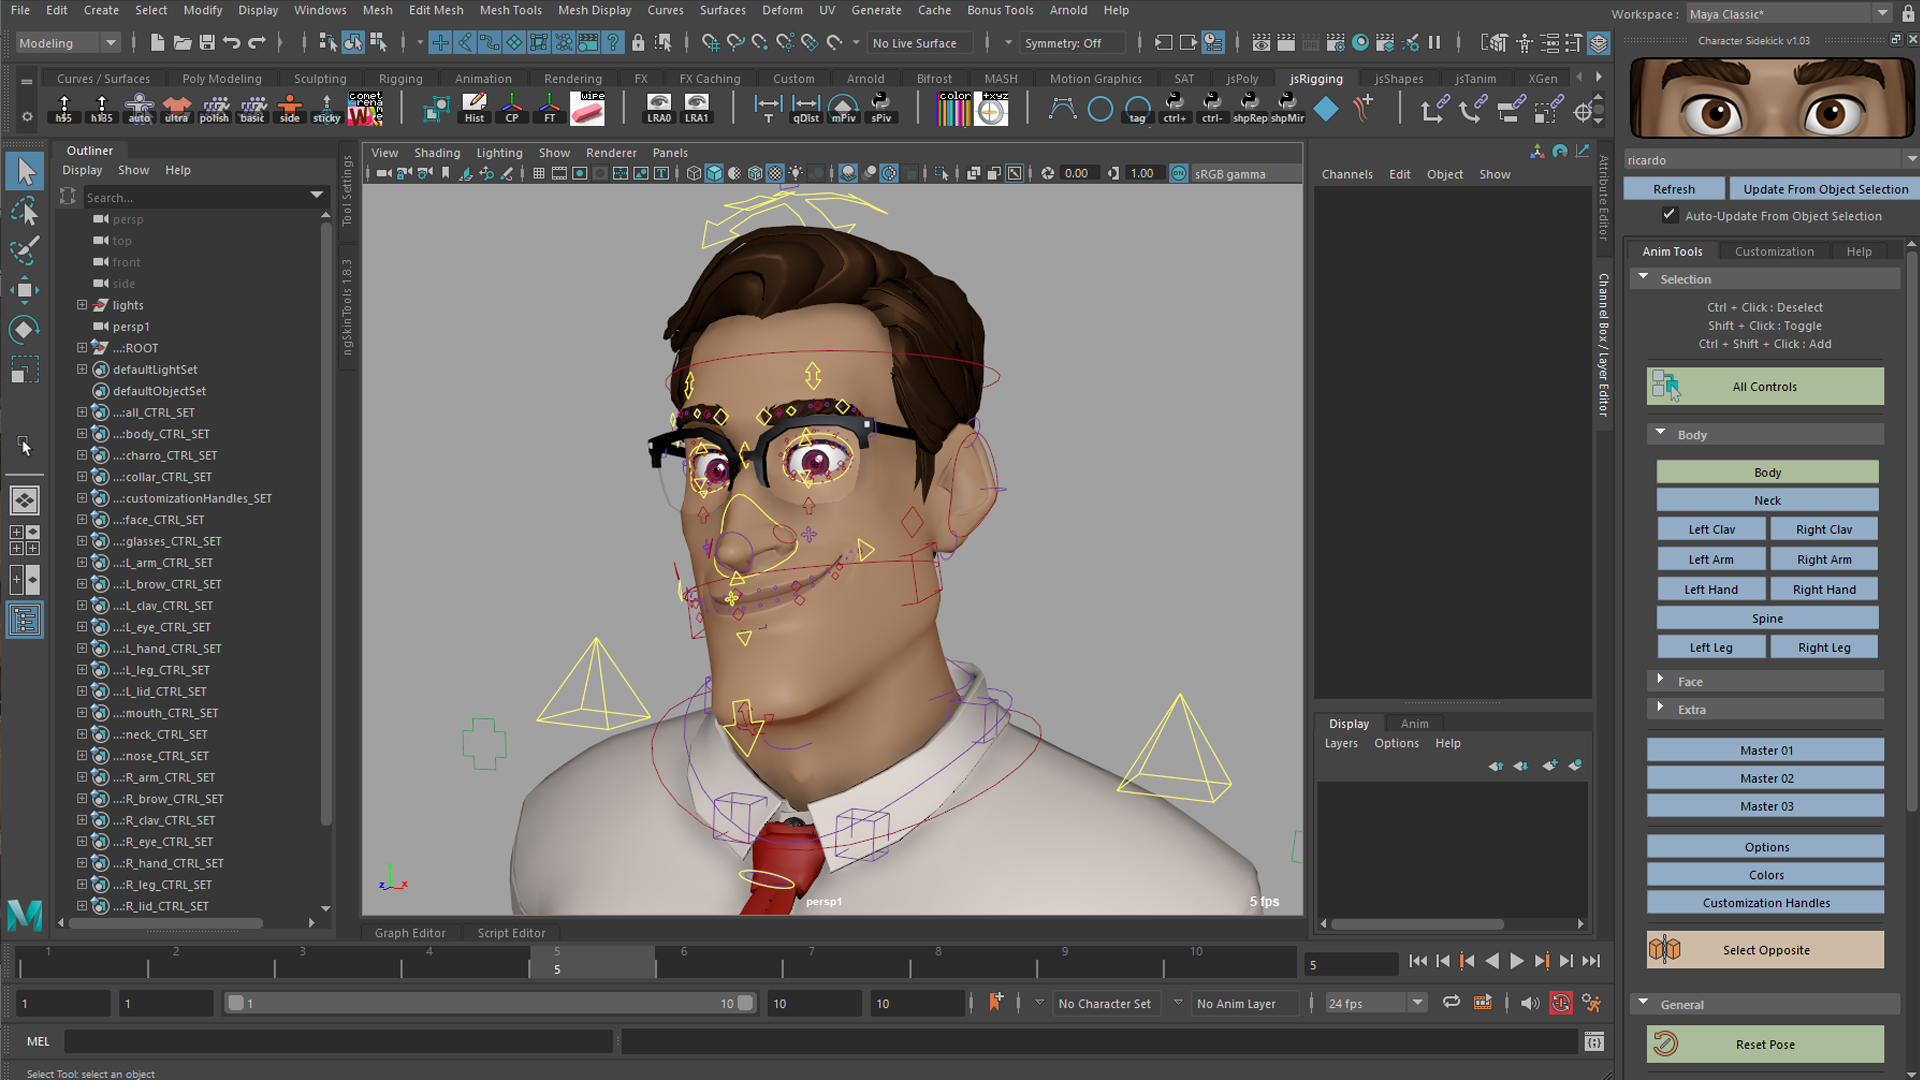
Task: Open the Graph Editor panel
Action: tap(410, 933)
